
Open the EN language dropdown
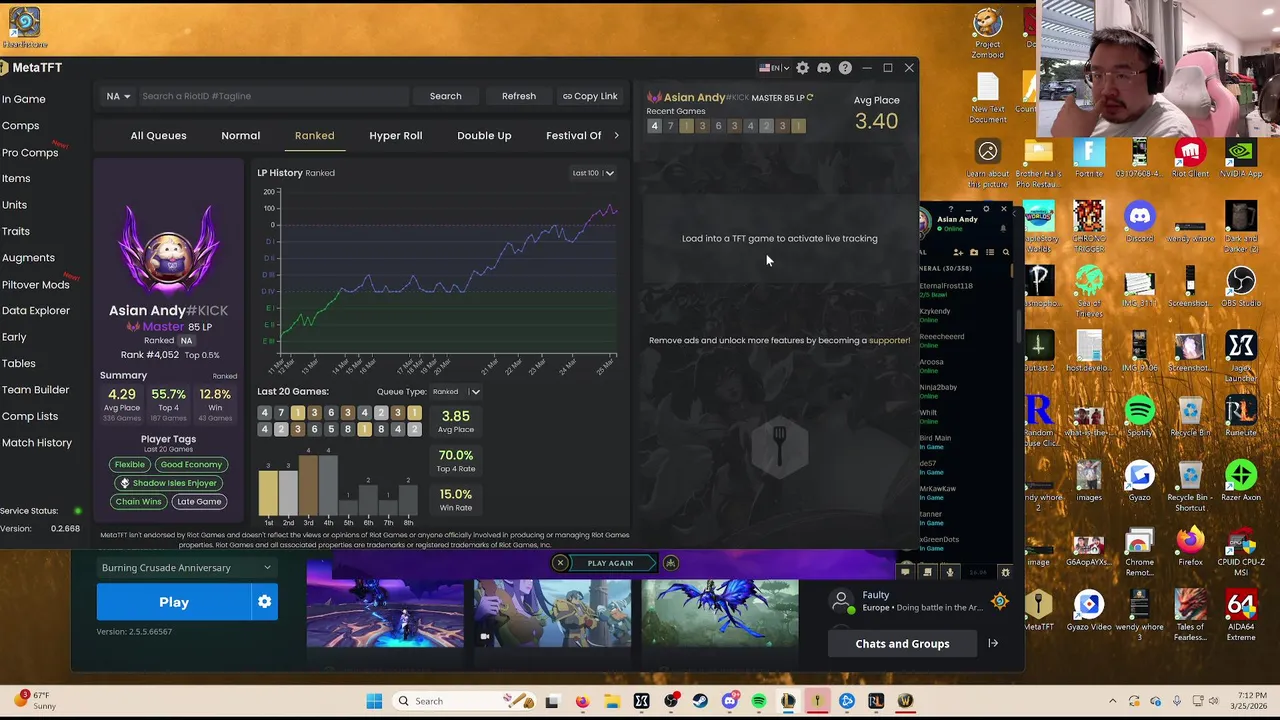pyautogui.click(x=774, y=68)
